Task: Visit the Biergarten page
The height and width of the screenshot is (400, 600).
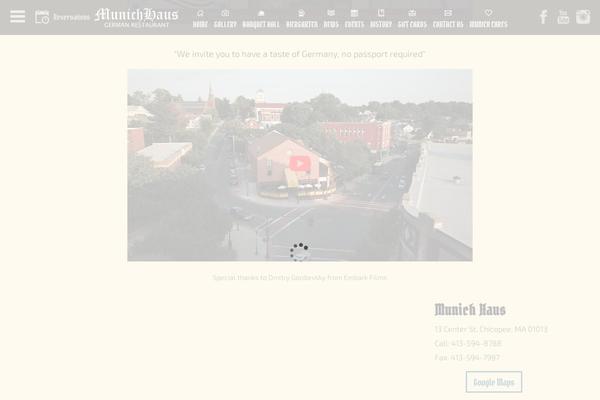Action: [302, 19]
